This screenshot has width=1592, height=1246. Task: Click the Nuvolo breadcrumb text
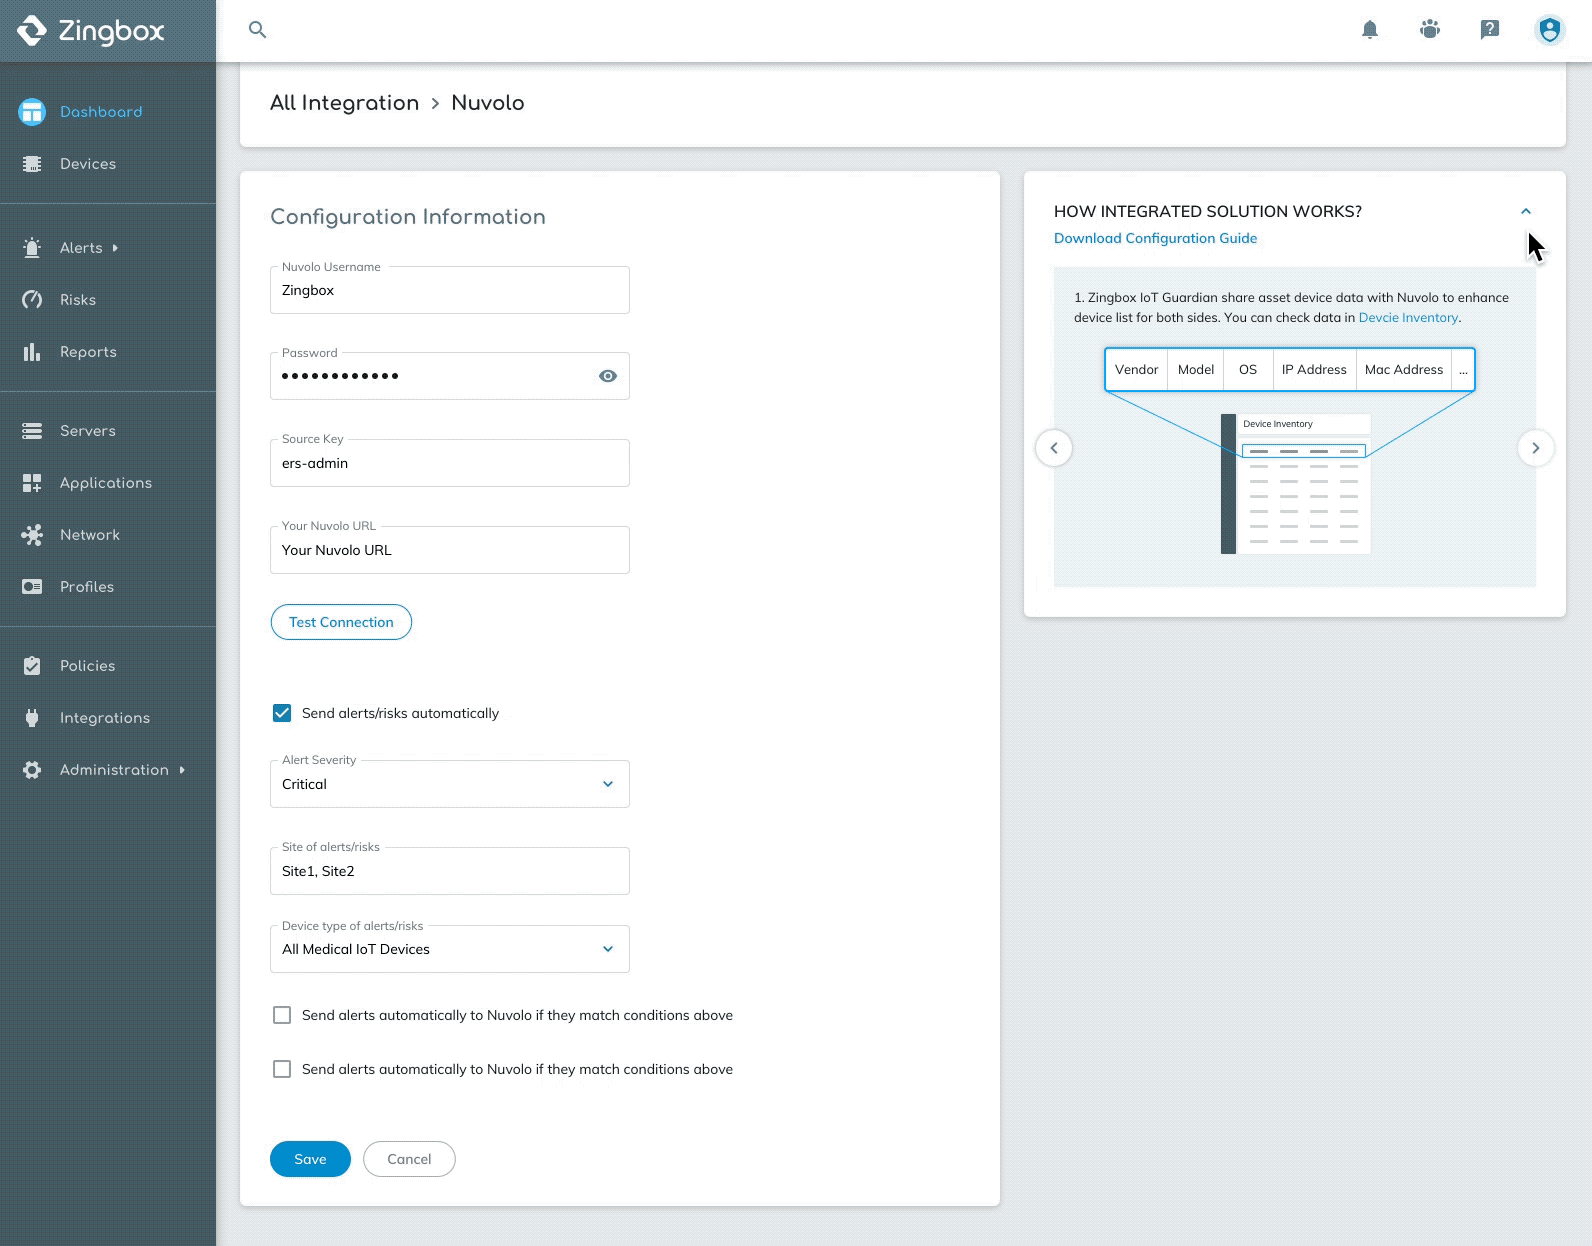[488, 103]
